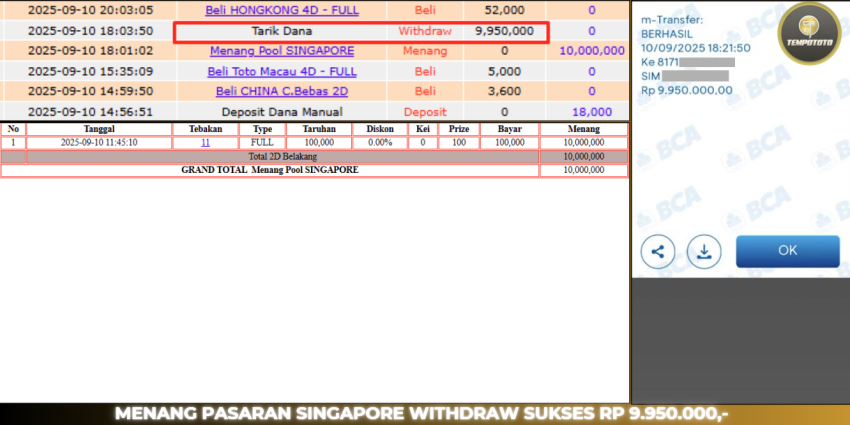Viewport: 850px width, 425px height.
Task: Click the m-Transfer: heading in the receipt
Action: (x=672, y=20)
